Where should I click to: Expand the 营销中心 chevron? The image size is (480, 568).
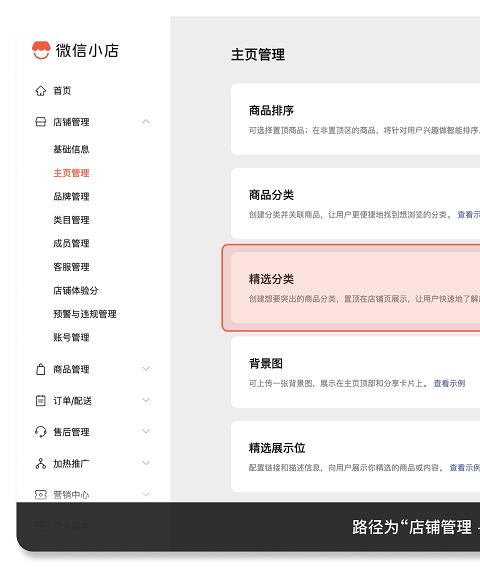(146, 494)
